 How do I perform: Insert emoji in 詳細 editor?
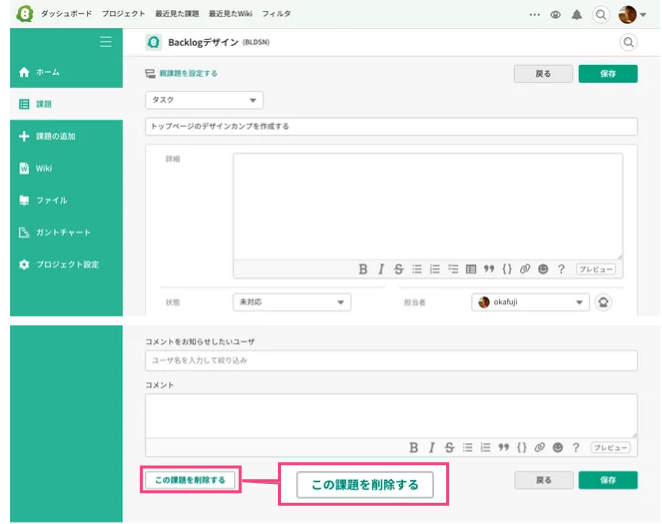pyautogui.click(x=543, y=269)
